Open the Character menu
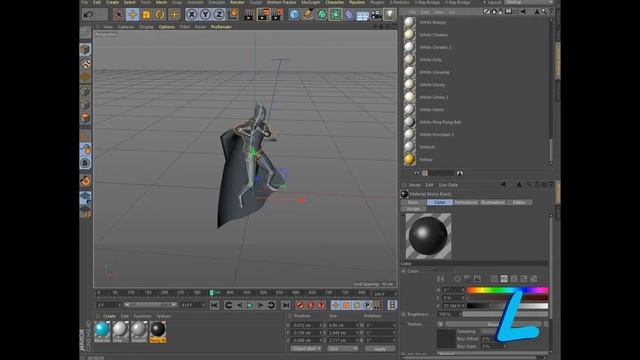 (335, 2)
